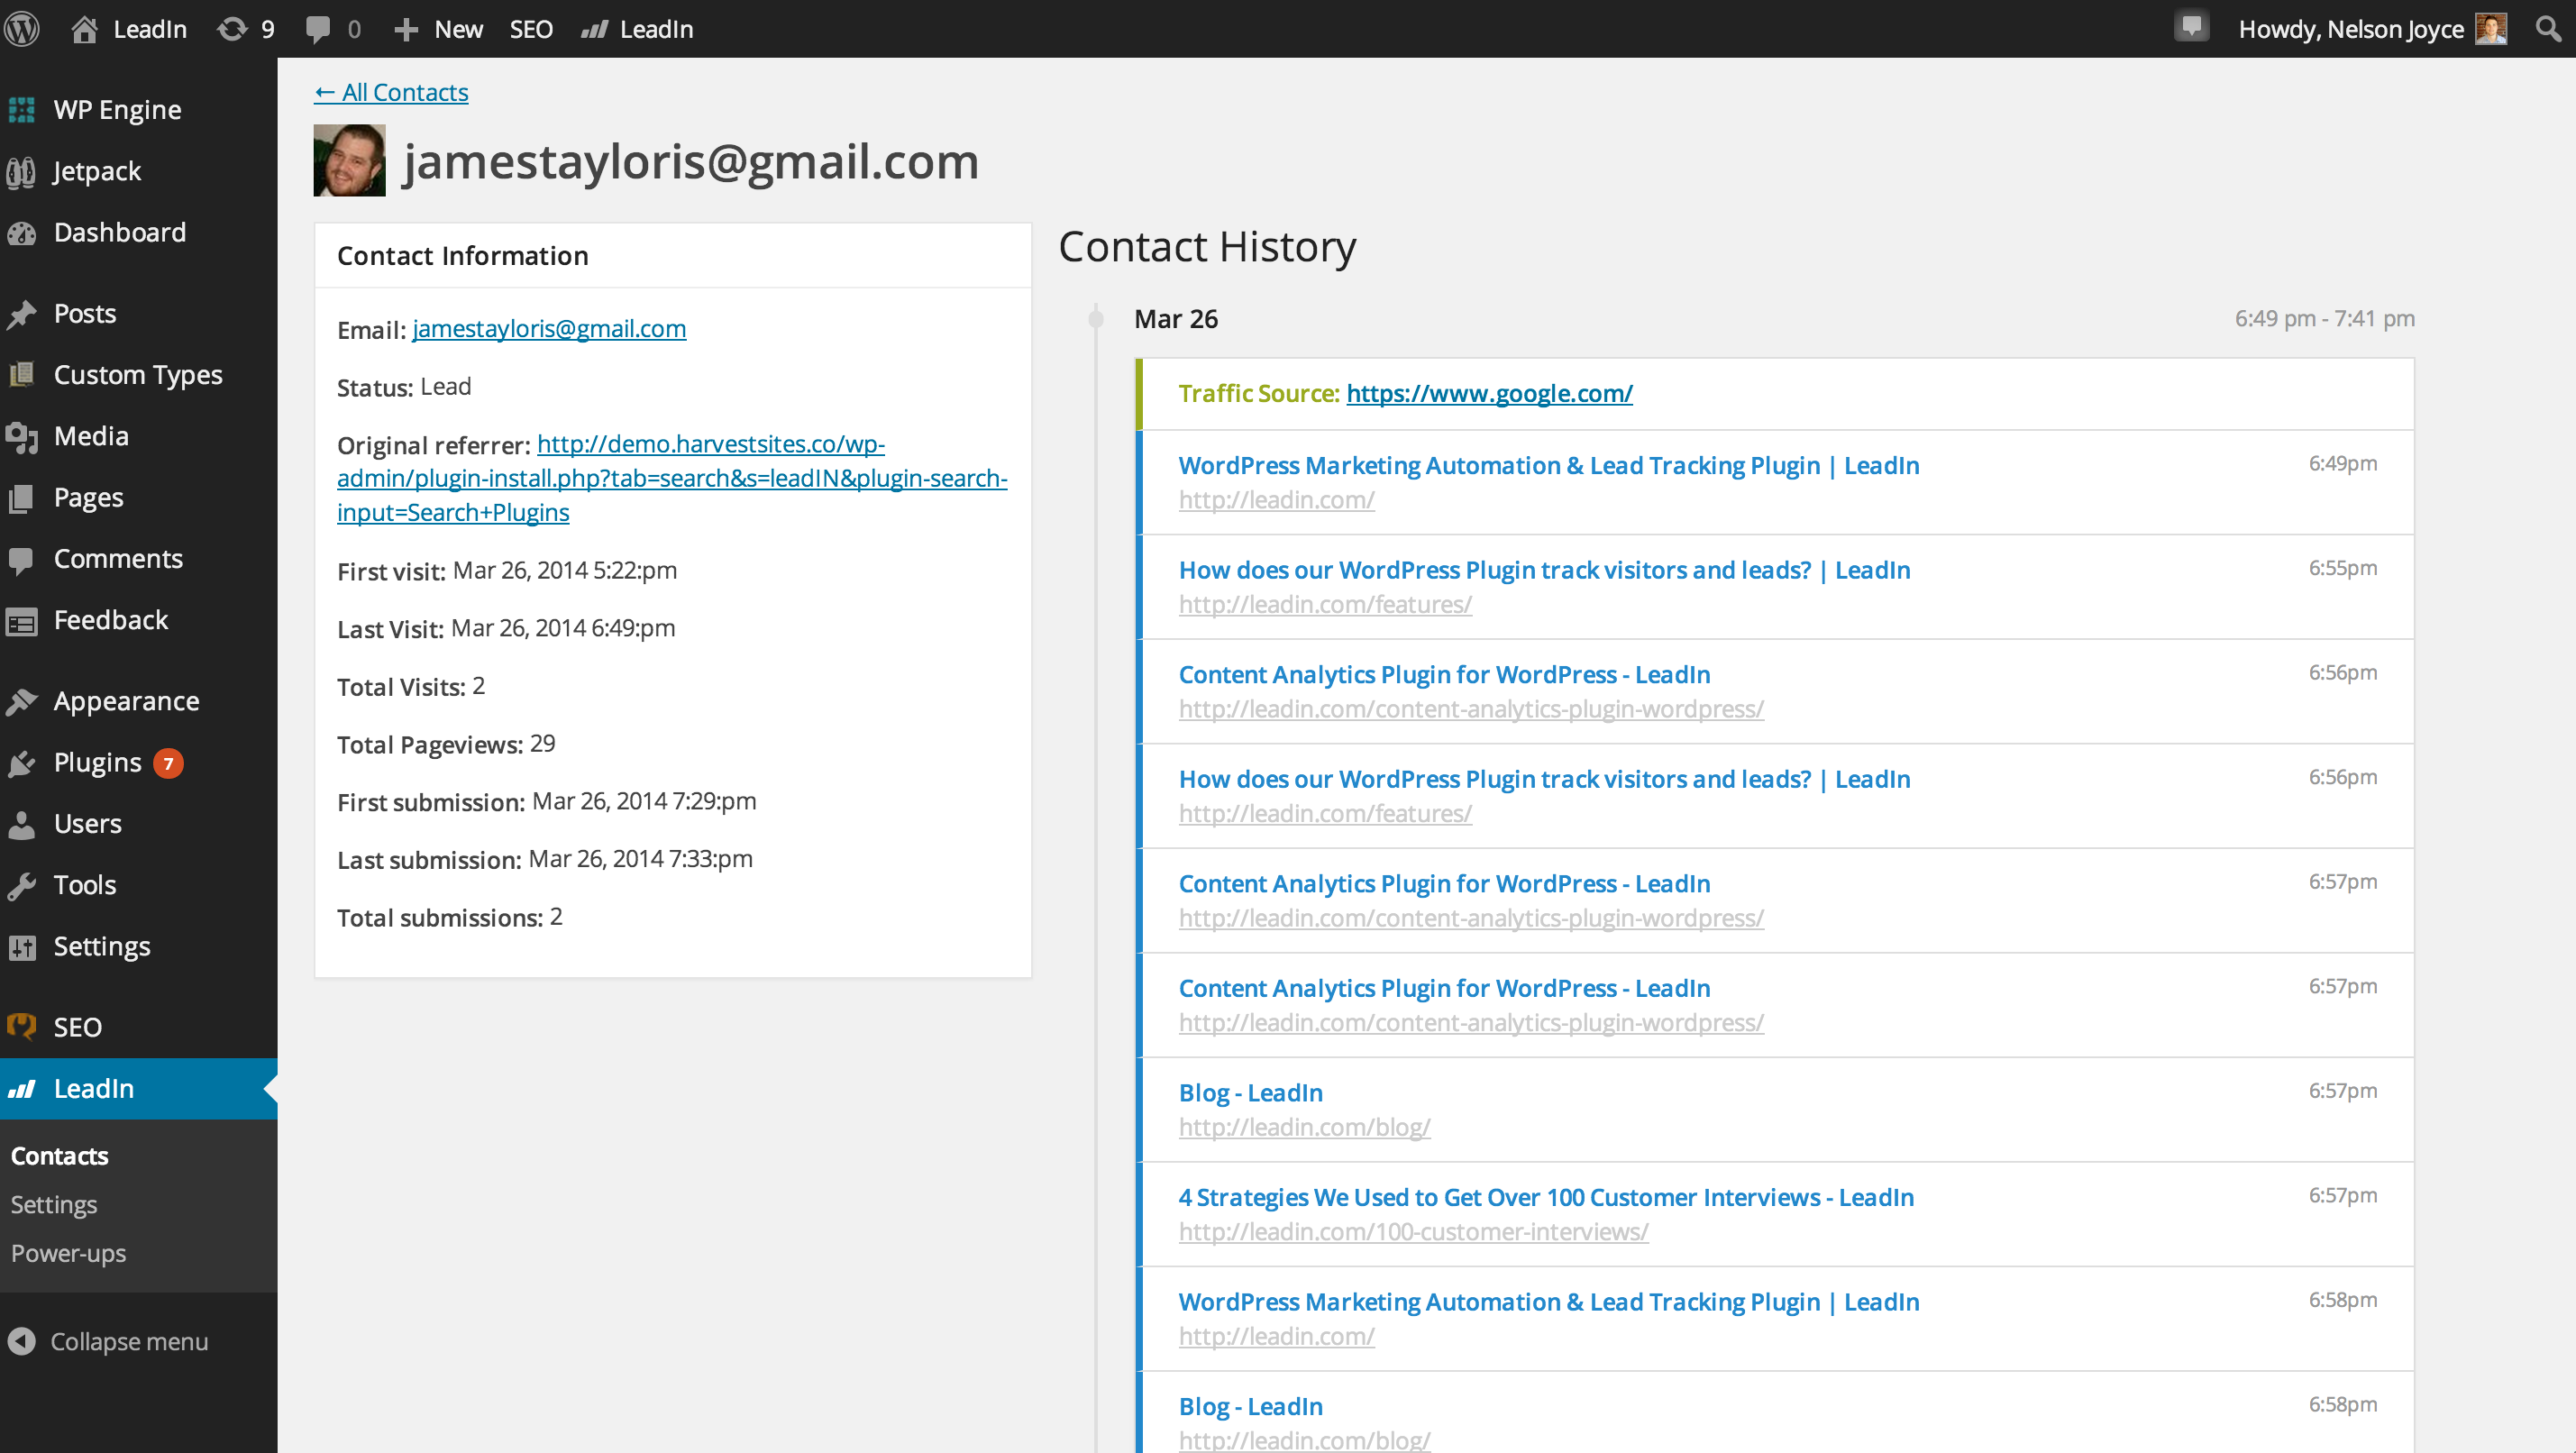Click the contact's profile photo
2576x1453 pixels.
(x=349, y=160)
